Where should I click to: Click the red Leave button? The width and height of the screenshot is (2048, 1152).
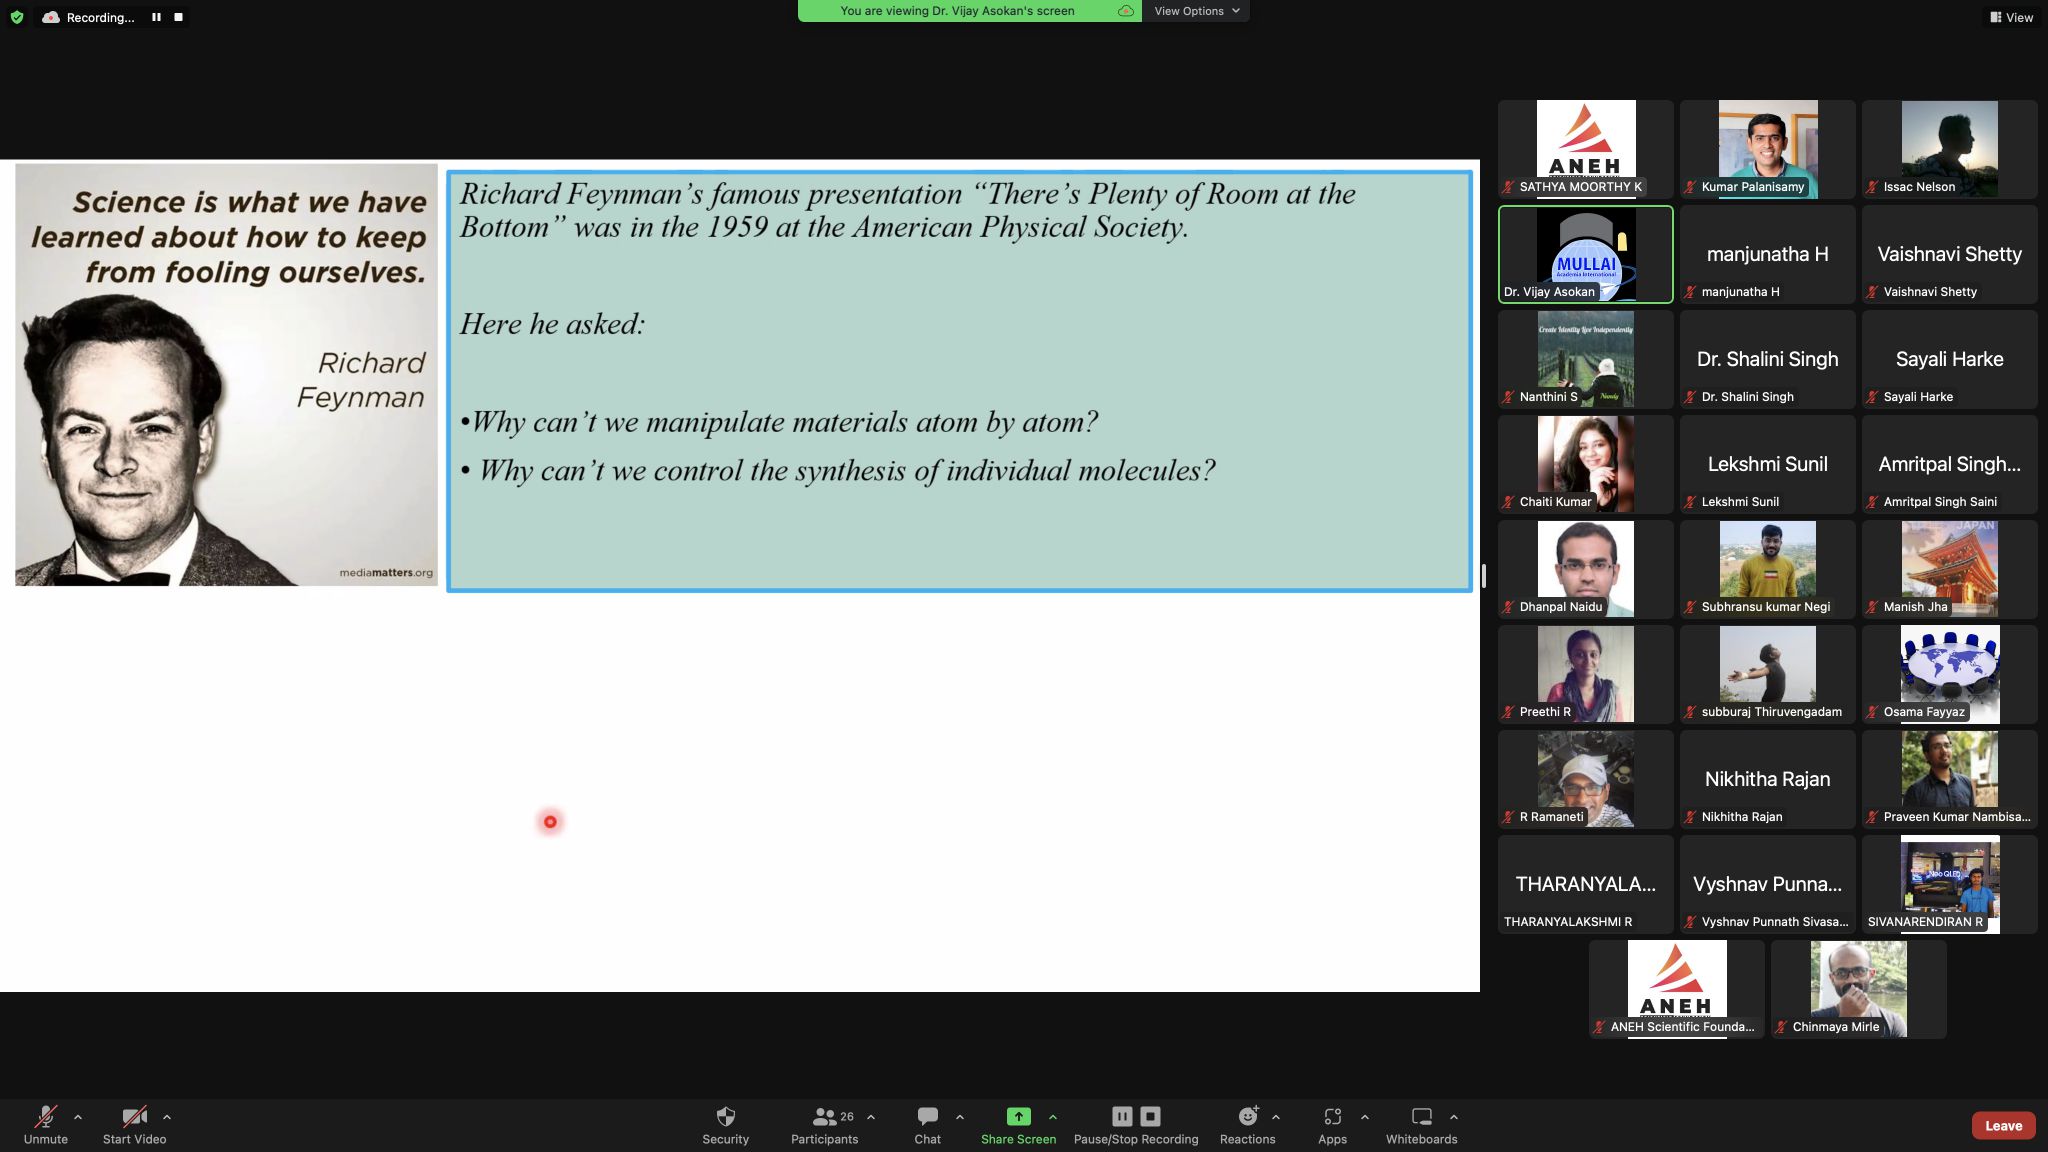[2003, 1125]
